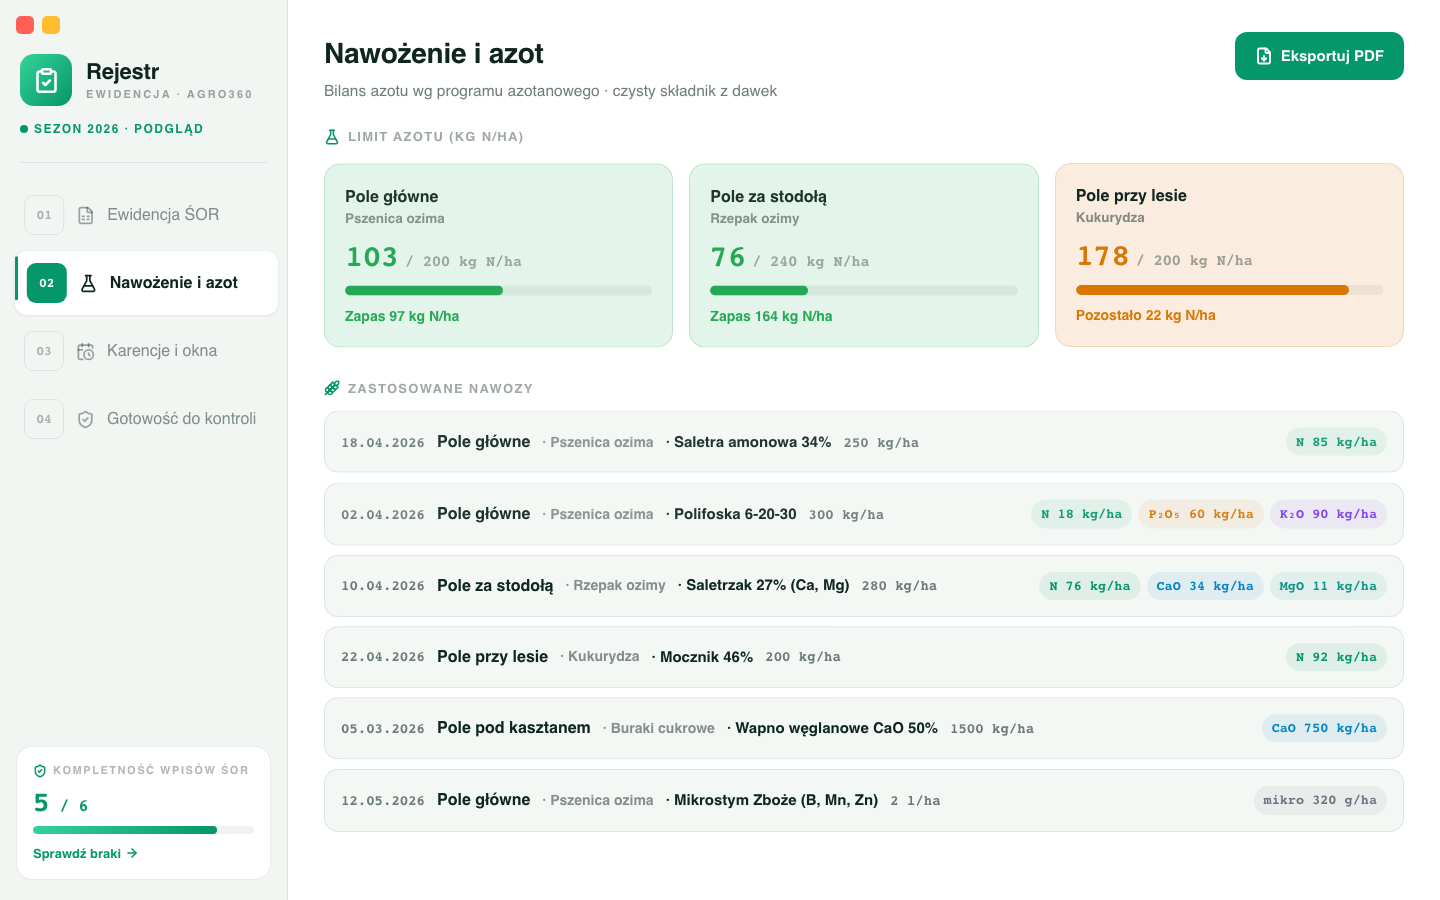Go to Karencje i okna
This screenshot has width=1440, height=900.
point(146,351)
